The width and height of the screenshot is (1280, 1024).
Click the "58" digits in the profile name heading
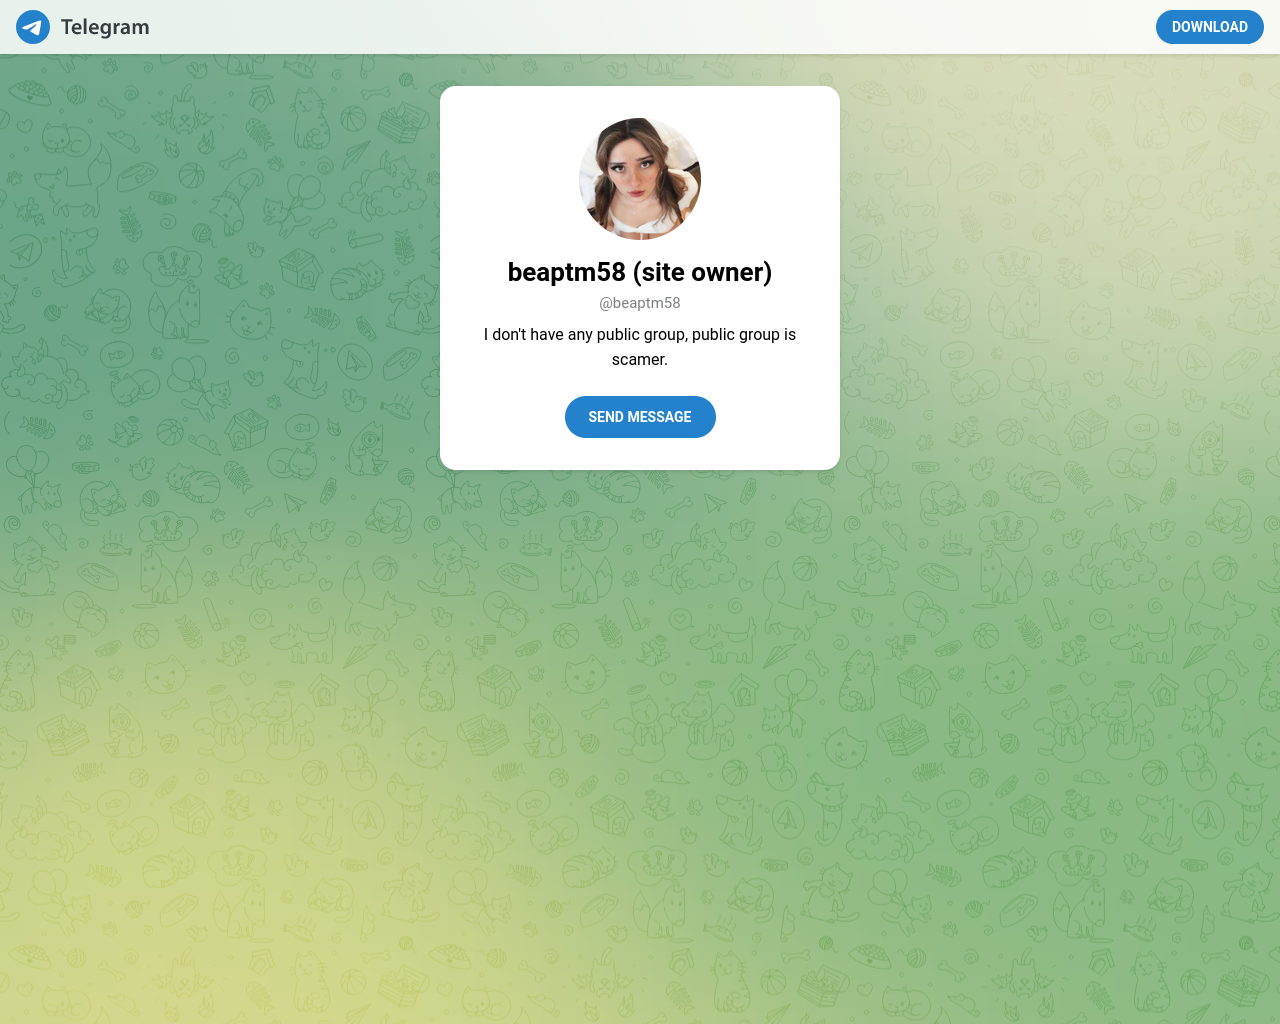coord(612,272)
